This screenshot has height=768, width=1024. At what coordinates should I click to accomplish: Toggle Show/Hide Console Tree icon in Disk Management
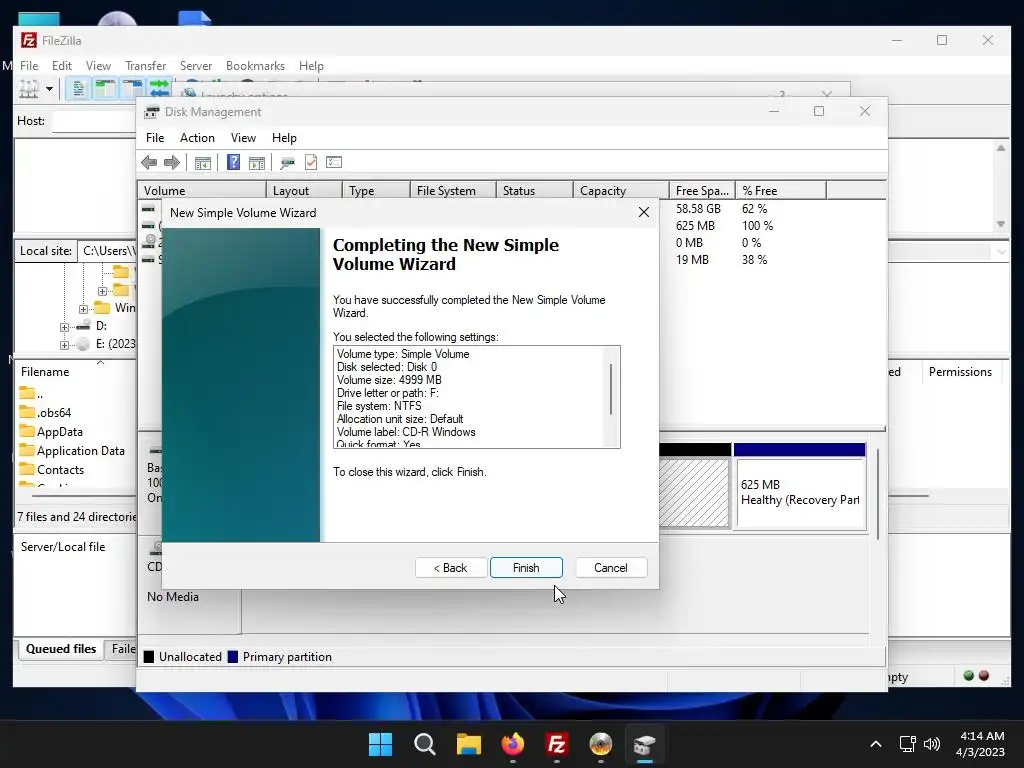click(203, 163)
